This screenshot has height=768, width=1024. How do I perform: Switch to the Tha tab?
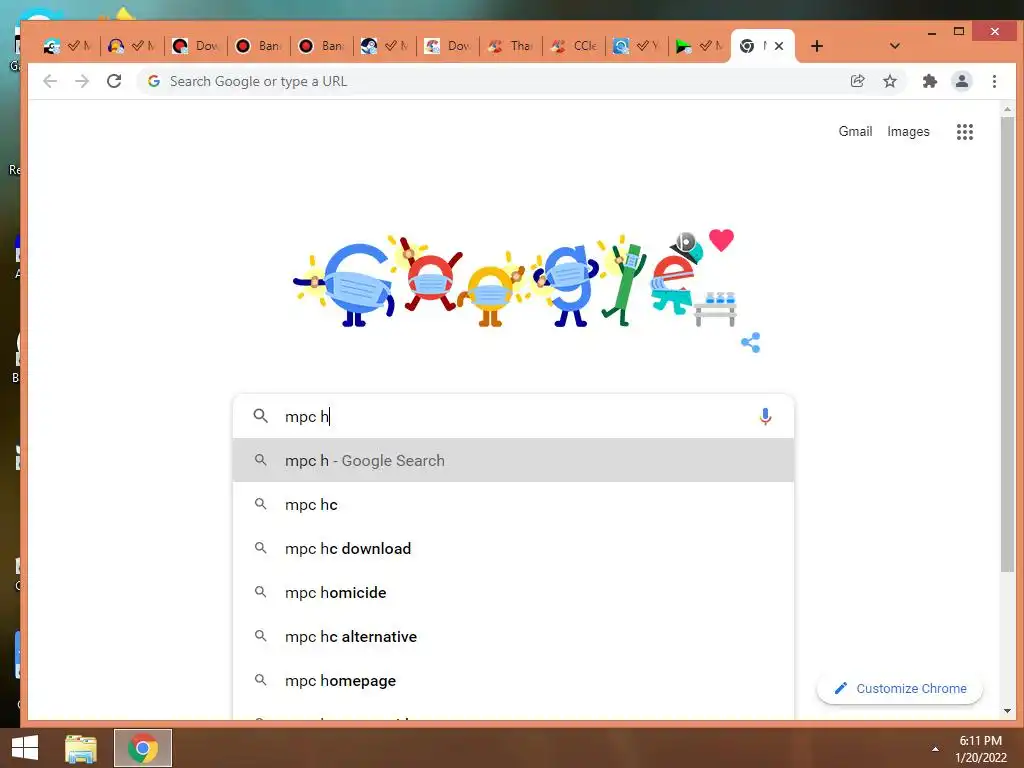click(511, 46)
